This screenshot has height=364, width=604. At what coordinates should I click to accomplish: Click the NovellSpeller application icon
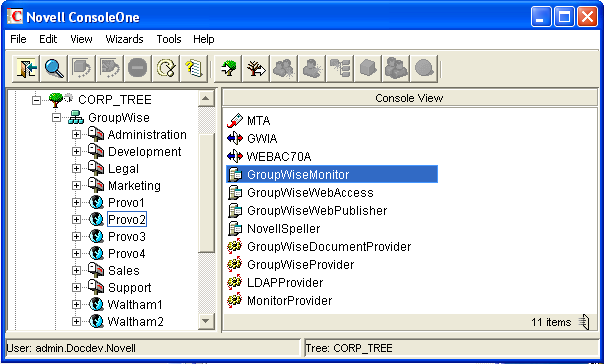(x=235, y=228)
